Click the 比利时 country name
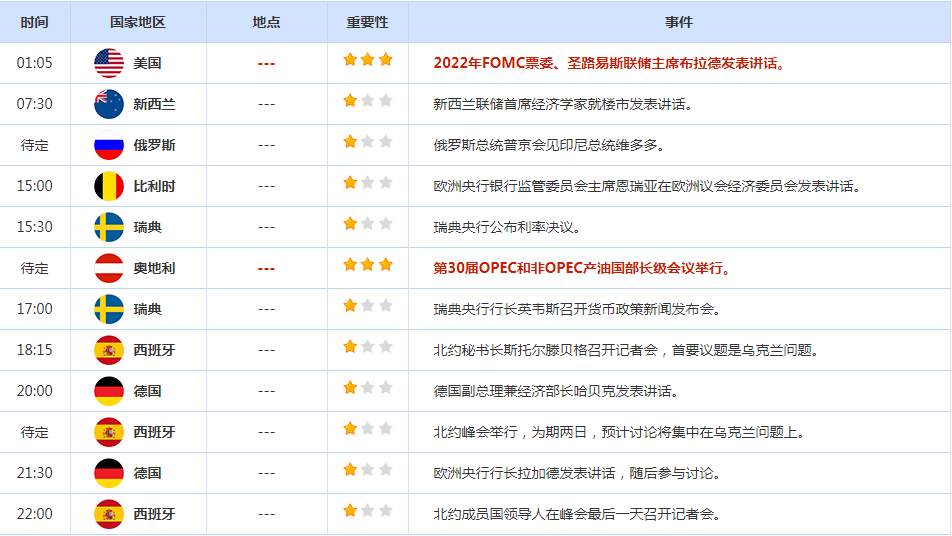This screenshot has width=952, height=536. tap(154, 186)
